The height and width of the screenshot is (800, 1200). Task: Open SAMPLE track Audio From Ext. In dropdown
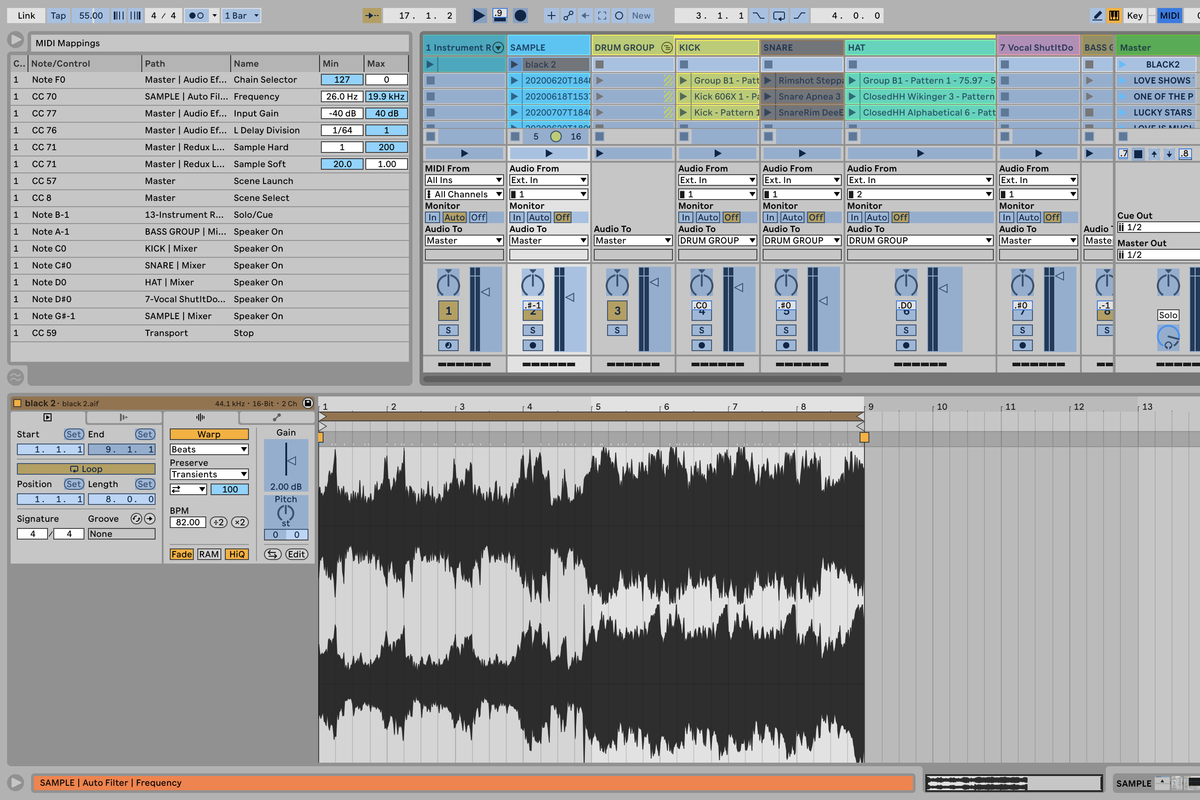coord(548,180)
